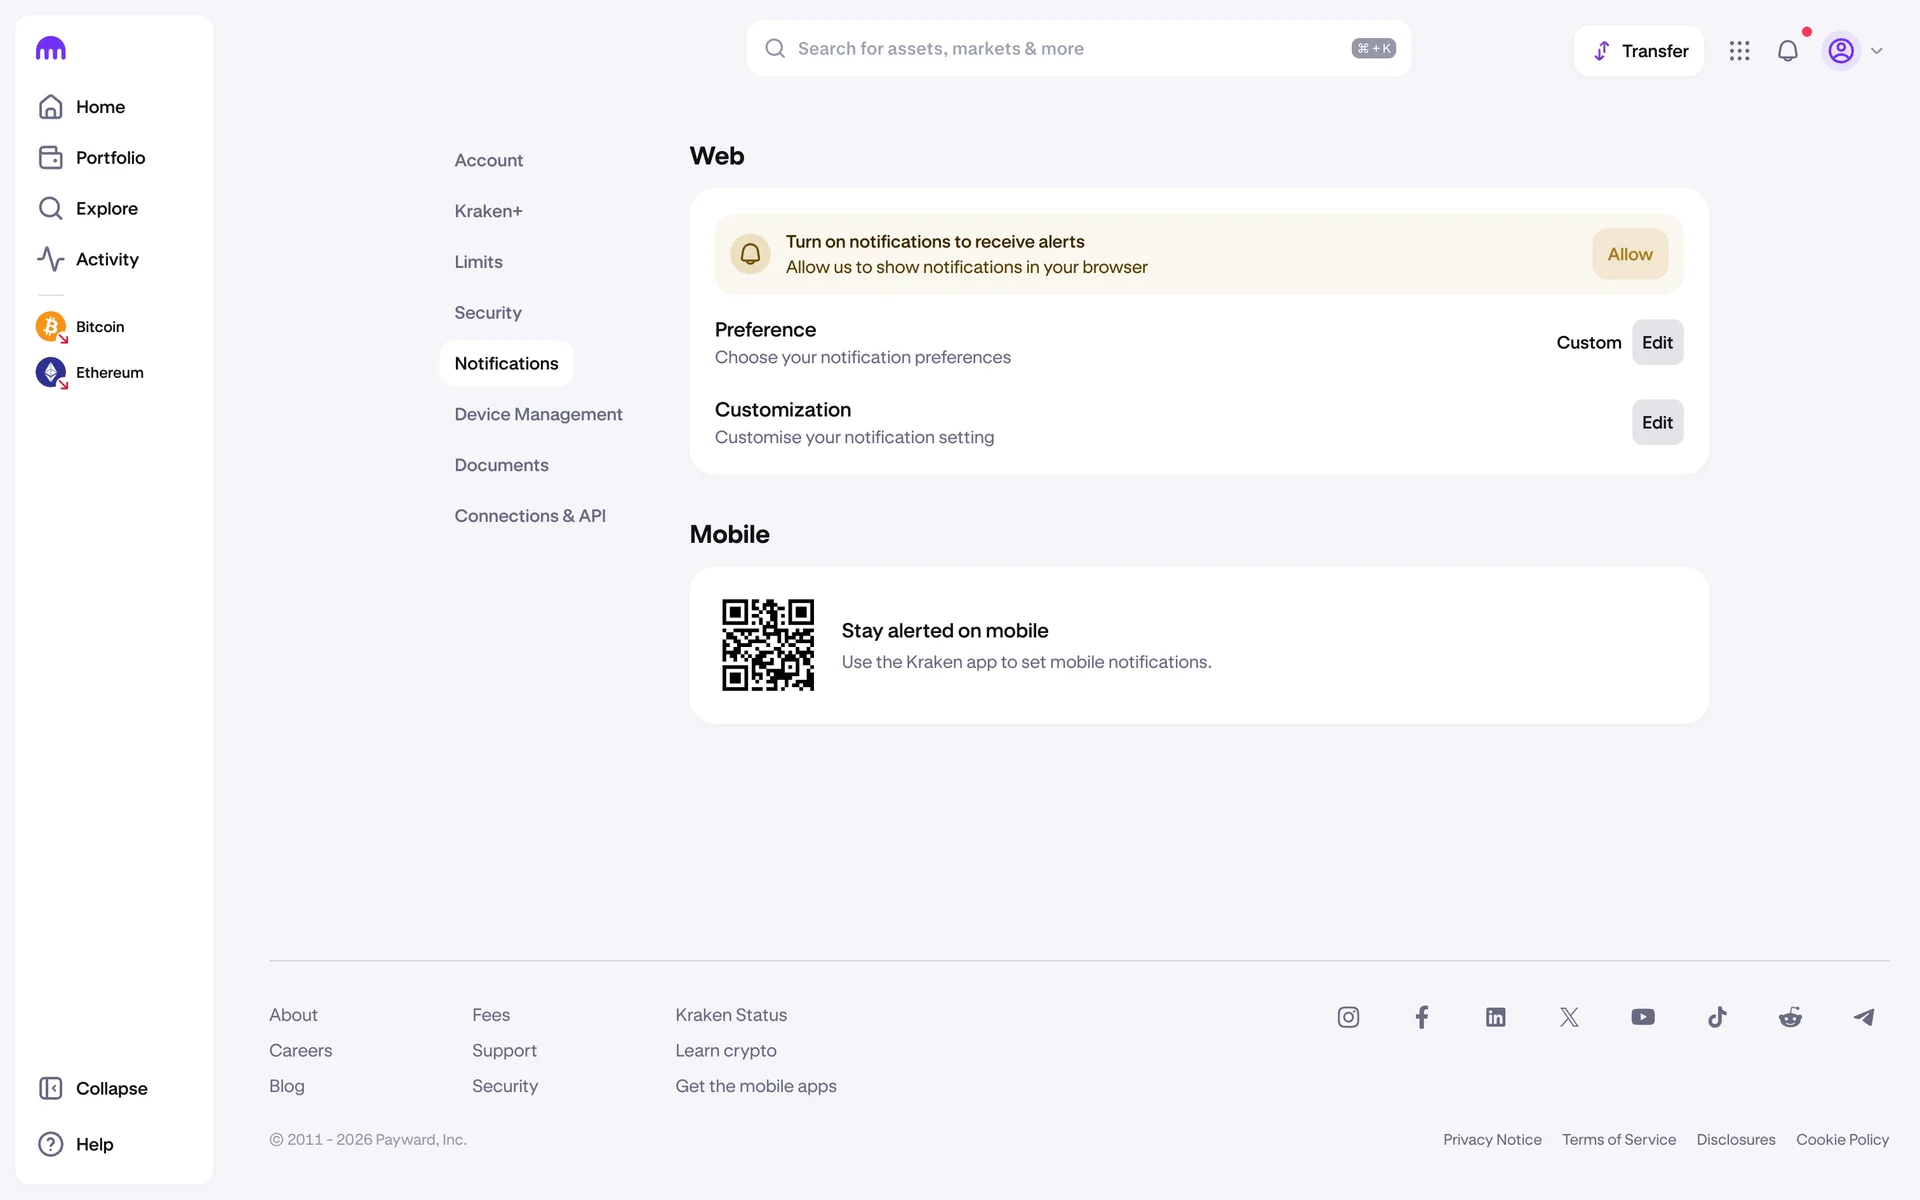
Task: Click the Kraken logo icon
Action: point(50,48)
